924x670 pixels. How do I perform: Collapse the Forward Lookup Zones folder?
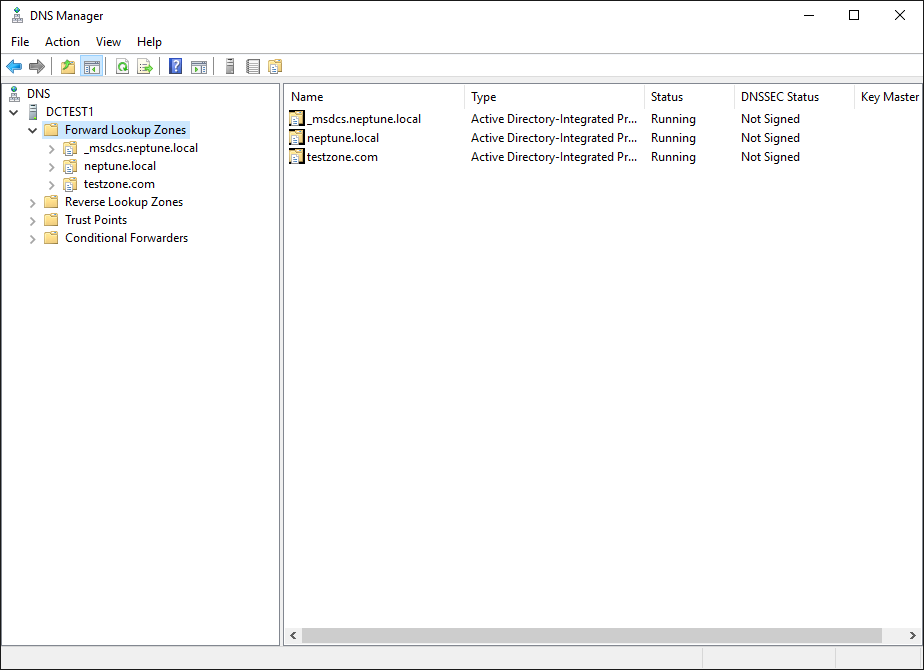[x=33, y=130]
